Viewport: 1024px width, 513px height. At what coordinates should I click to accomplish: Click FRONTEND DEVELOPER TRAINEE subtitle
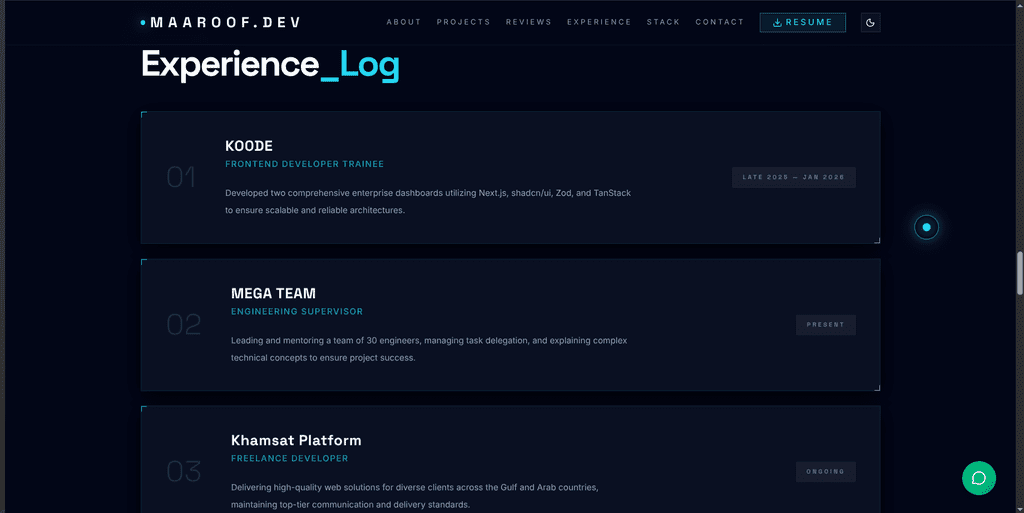coord(304,164)
